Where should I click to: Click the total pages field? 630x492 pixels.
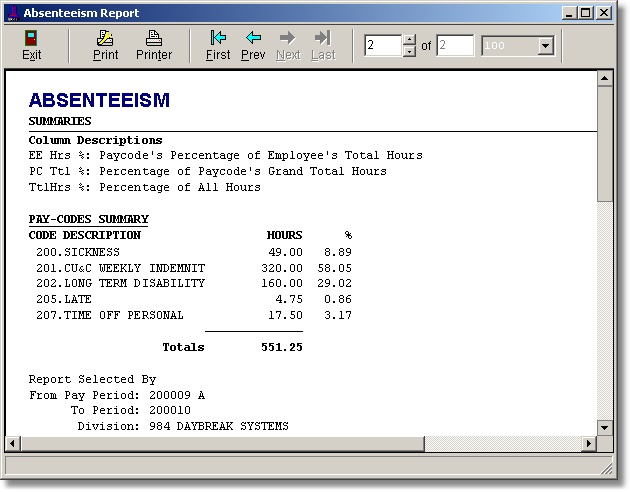point(455,46)
